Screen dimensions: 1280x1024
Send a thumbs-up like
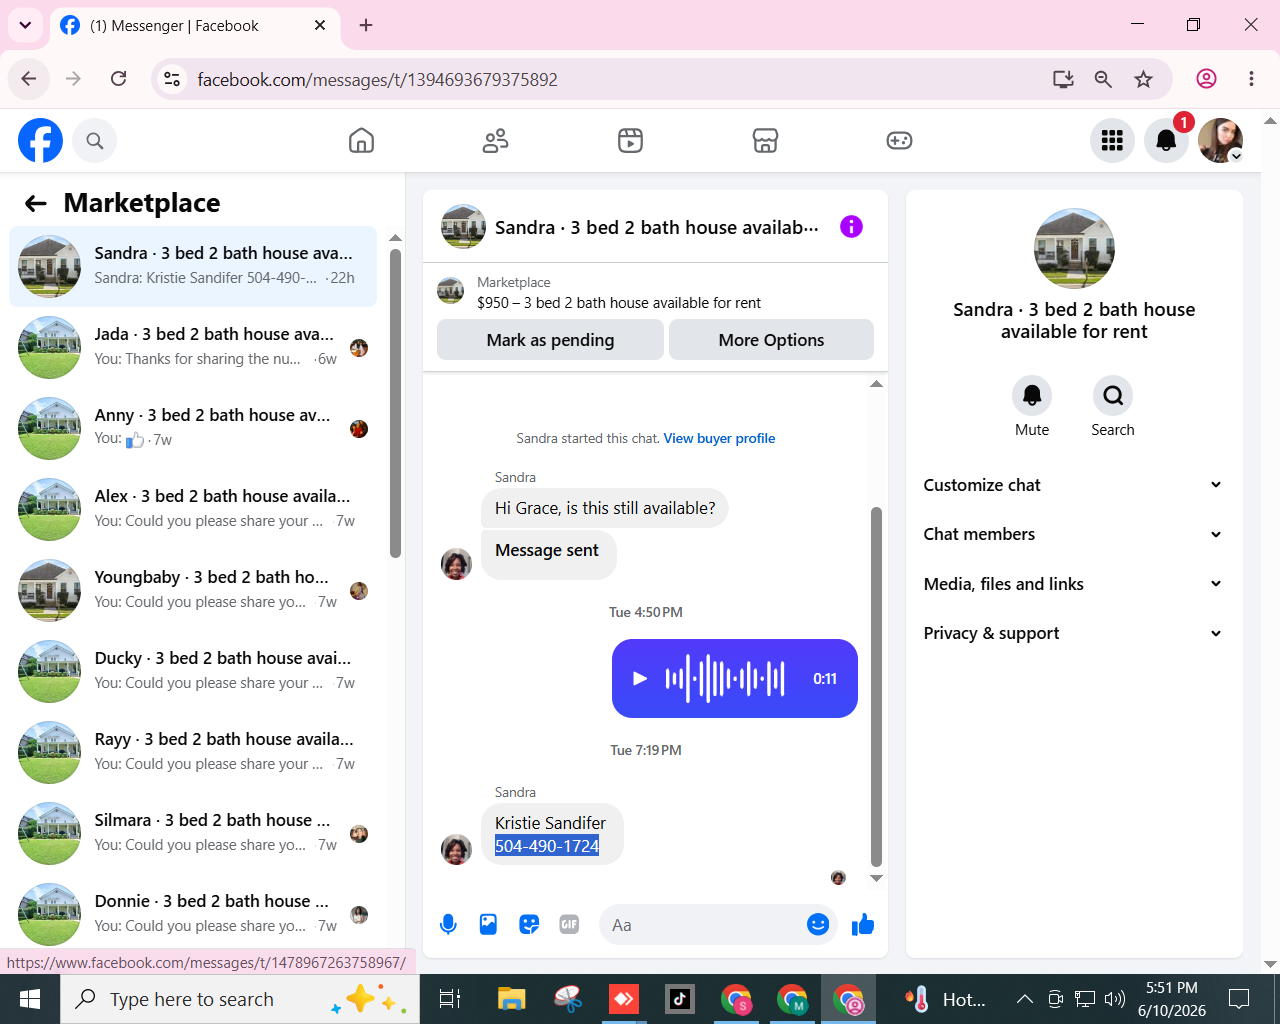coord(863,925)
